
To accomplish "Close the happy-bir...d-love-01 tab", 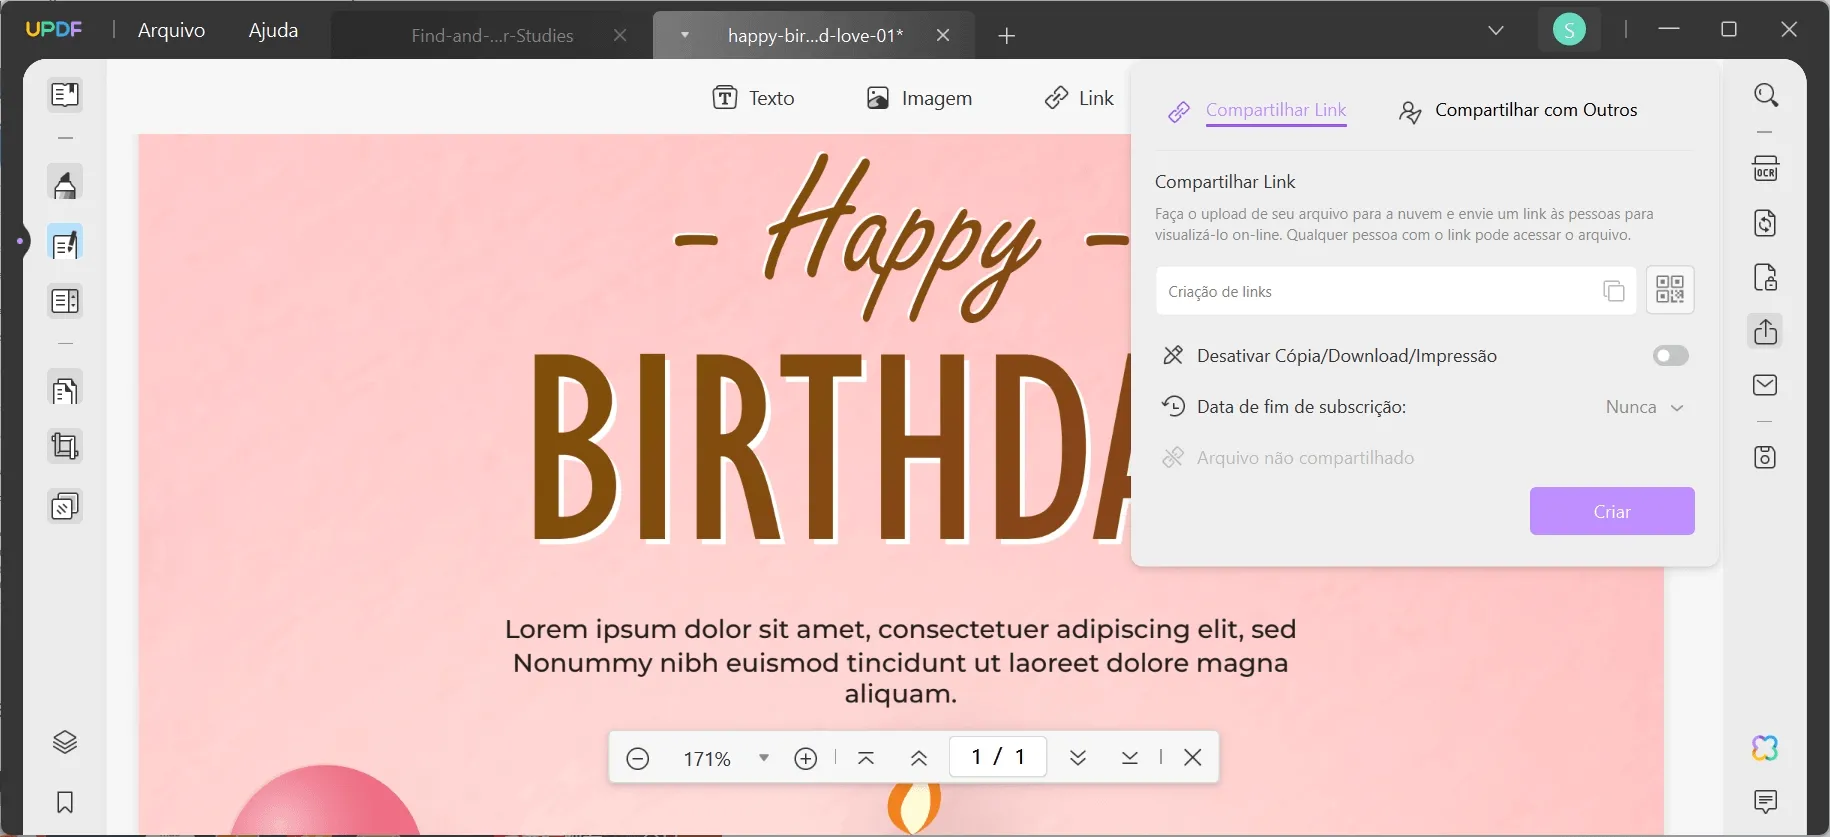I will (x=943, y=35).
